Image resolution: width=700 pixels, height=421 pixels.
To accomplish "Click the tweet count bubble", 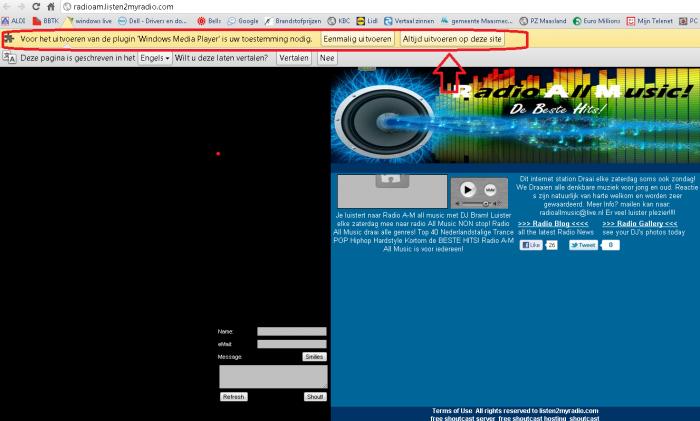I will [611, 245].
